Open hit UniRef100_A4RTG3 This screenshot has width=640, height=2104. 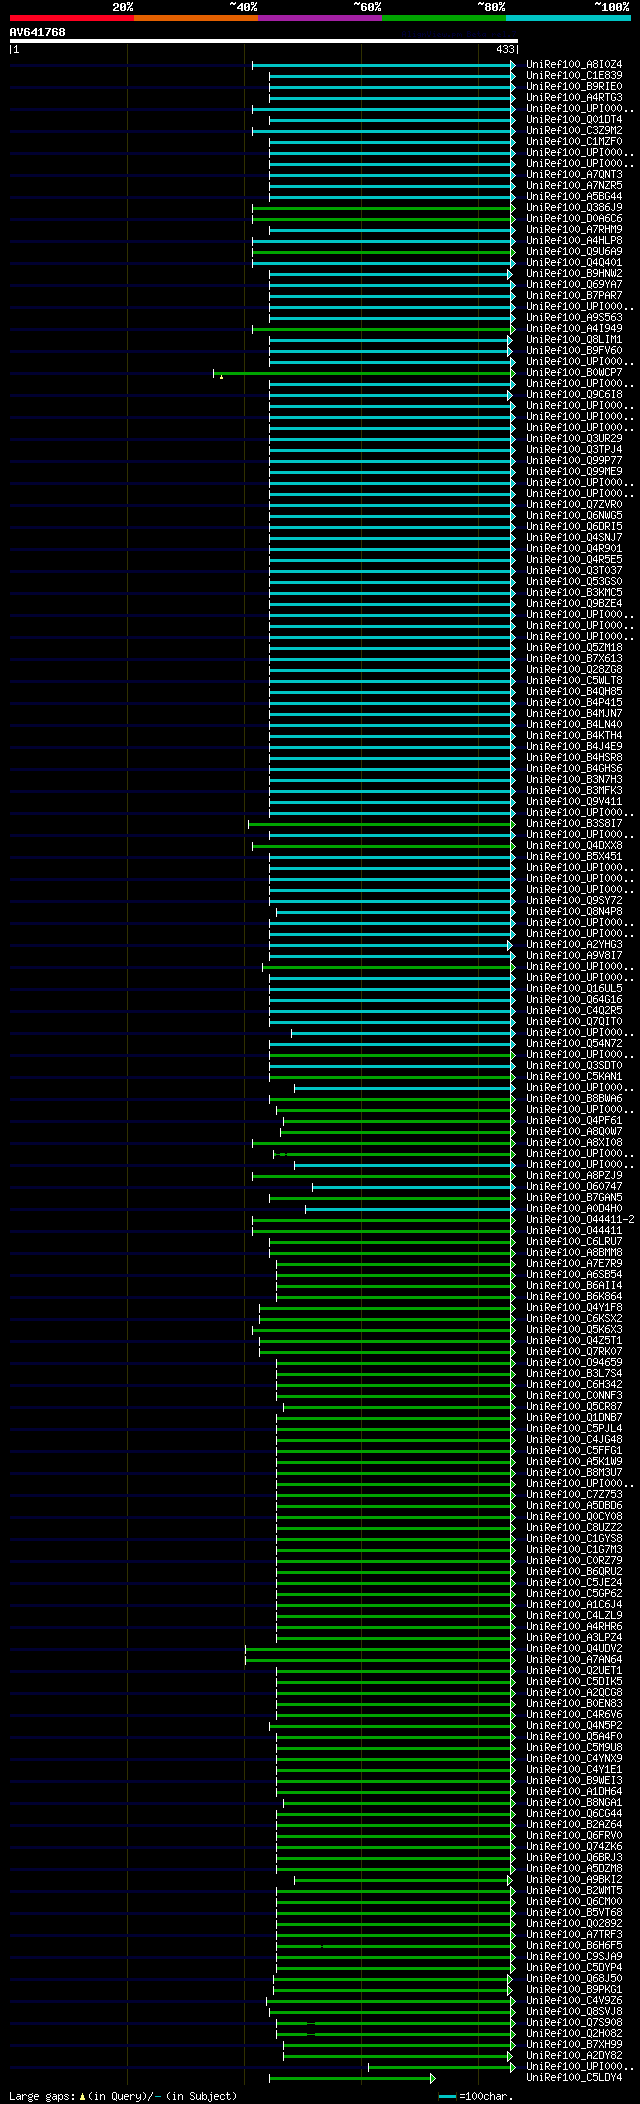pyautogui.click(x=574, y=98)
